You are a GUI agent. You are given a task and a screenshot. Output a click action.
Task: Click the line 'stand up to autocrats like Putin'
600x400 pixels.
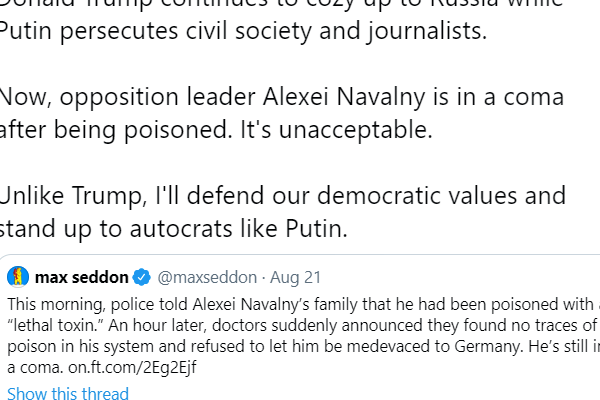pyautogui.click(x=175, y=228)
